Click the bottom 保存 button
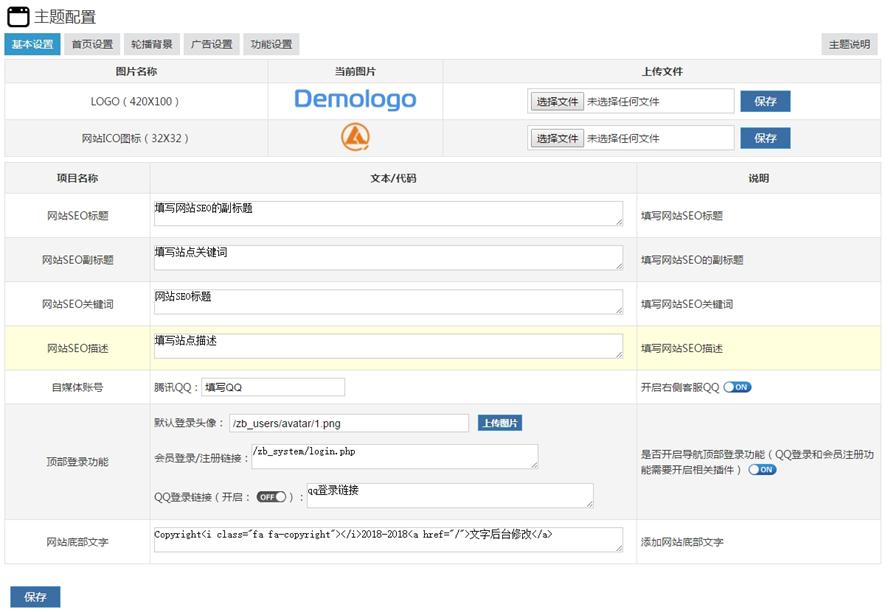 33,596
